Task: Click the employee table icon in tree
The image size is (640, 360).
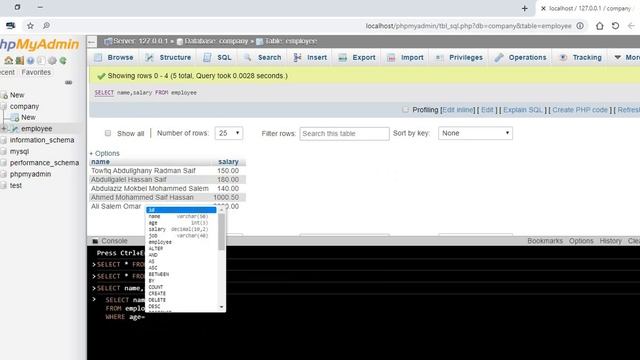Action: point(15,129)
